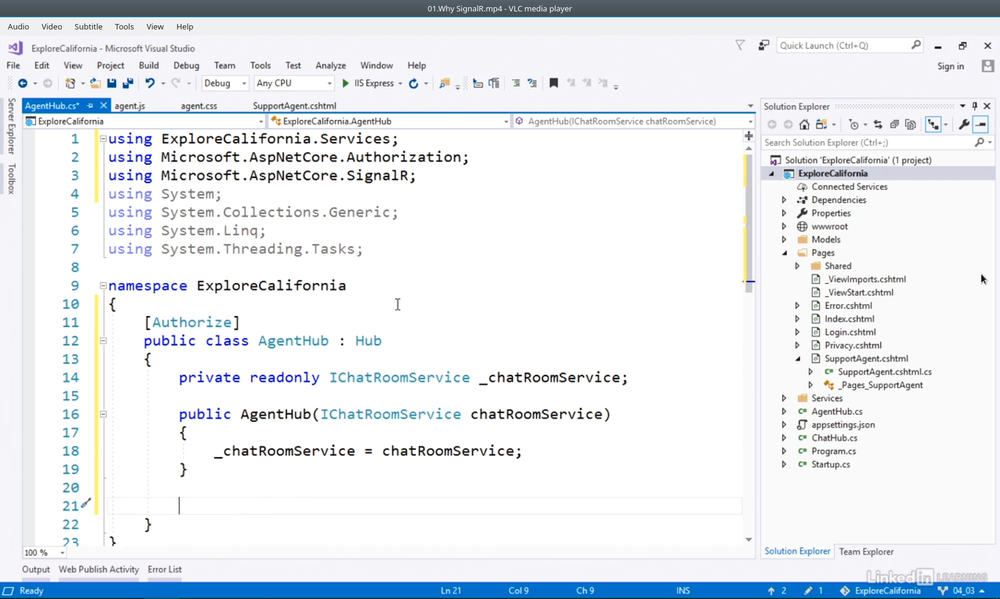Select ChatHub.cs in Solution Explorer
The height and width of the screenshot is (599, 1000).
coord(834,438)
